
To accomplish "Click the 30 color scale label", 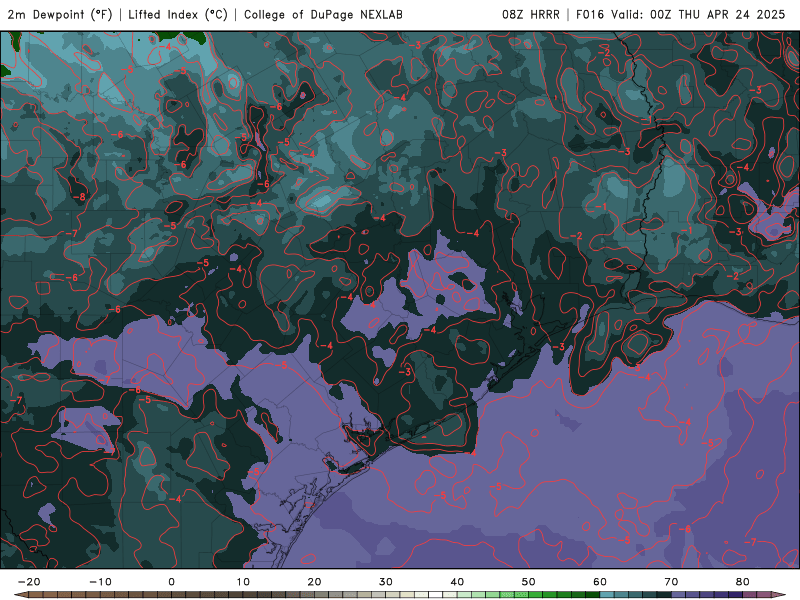I will [x=386, y=582].
